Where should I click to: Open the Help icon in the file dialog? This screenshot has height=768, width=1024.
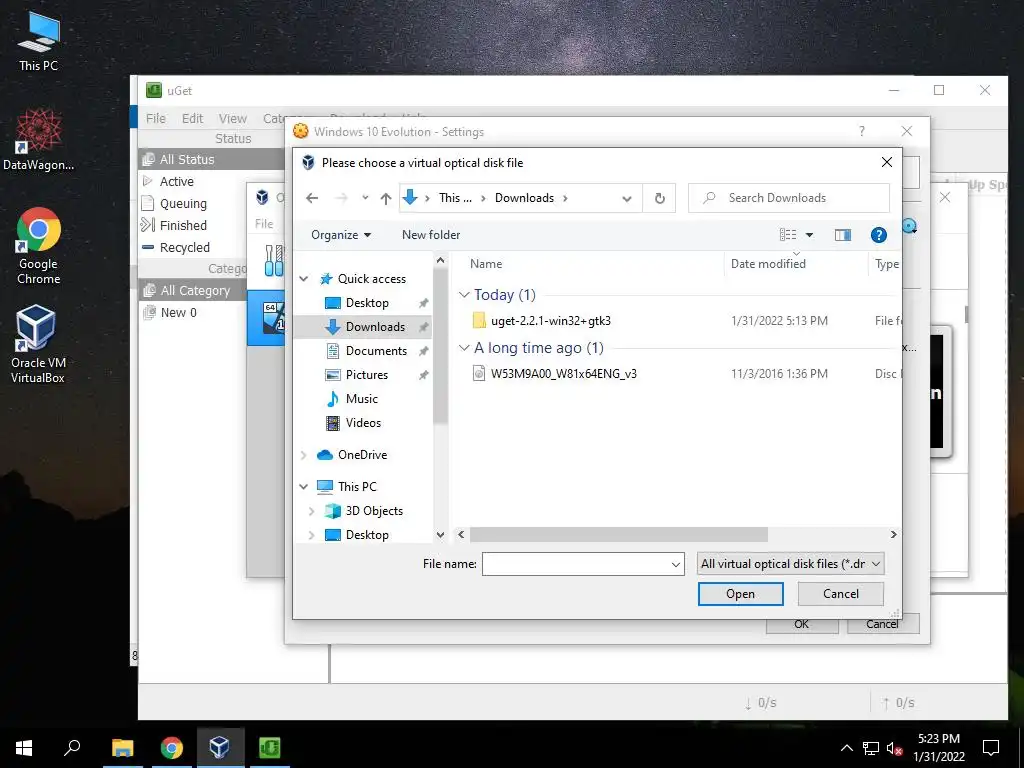pos(878,235)
